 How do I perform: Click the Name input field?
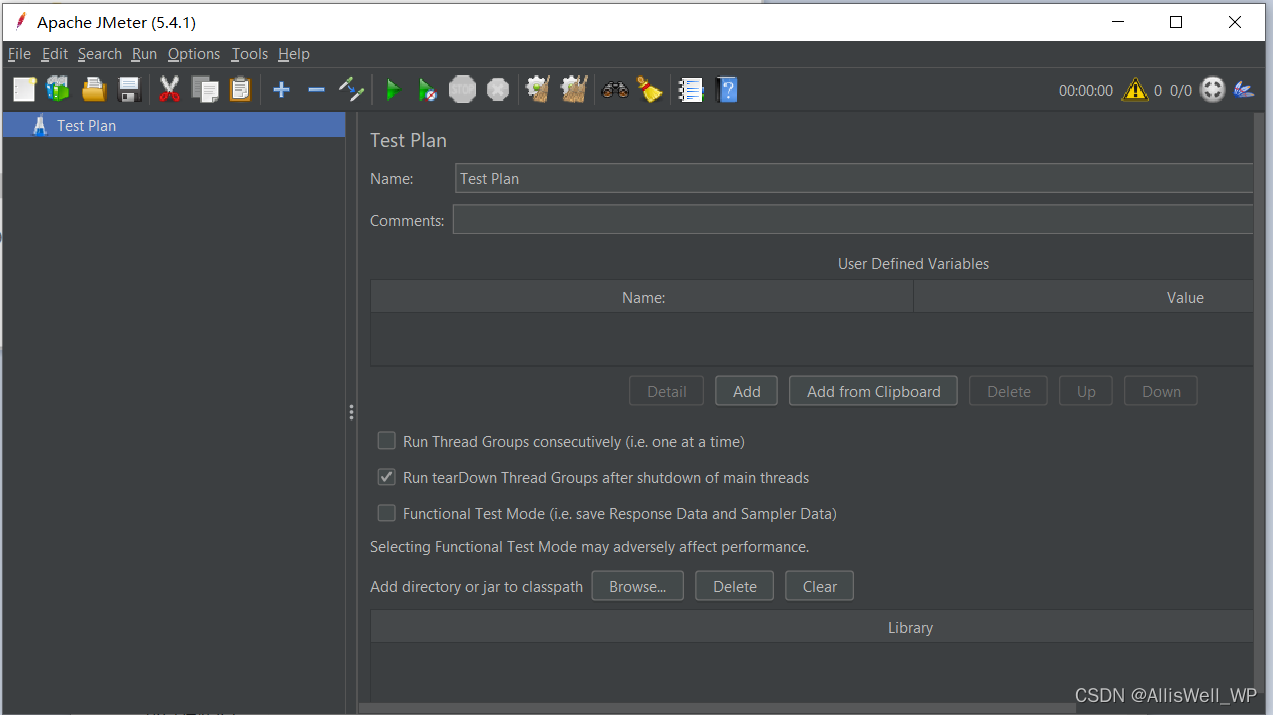pos(854,179)
